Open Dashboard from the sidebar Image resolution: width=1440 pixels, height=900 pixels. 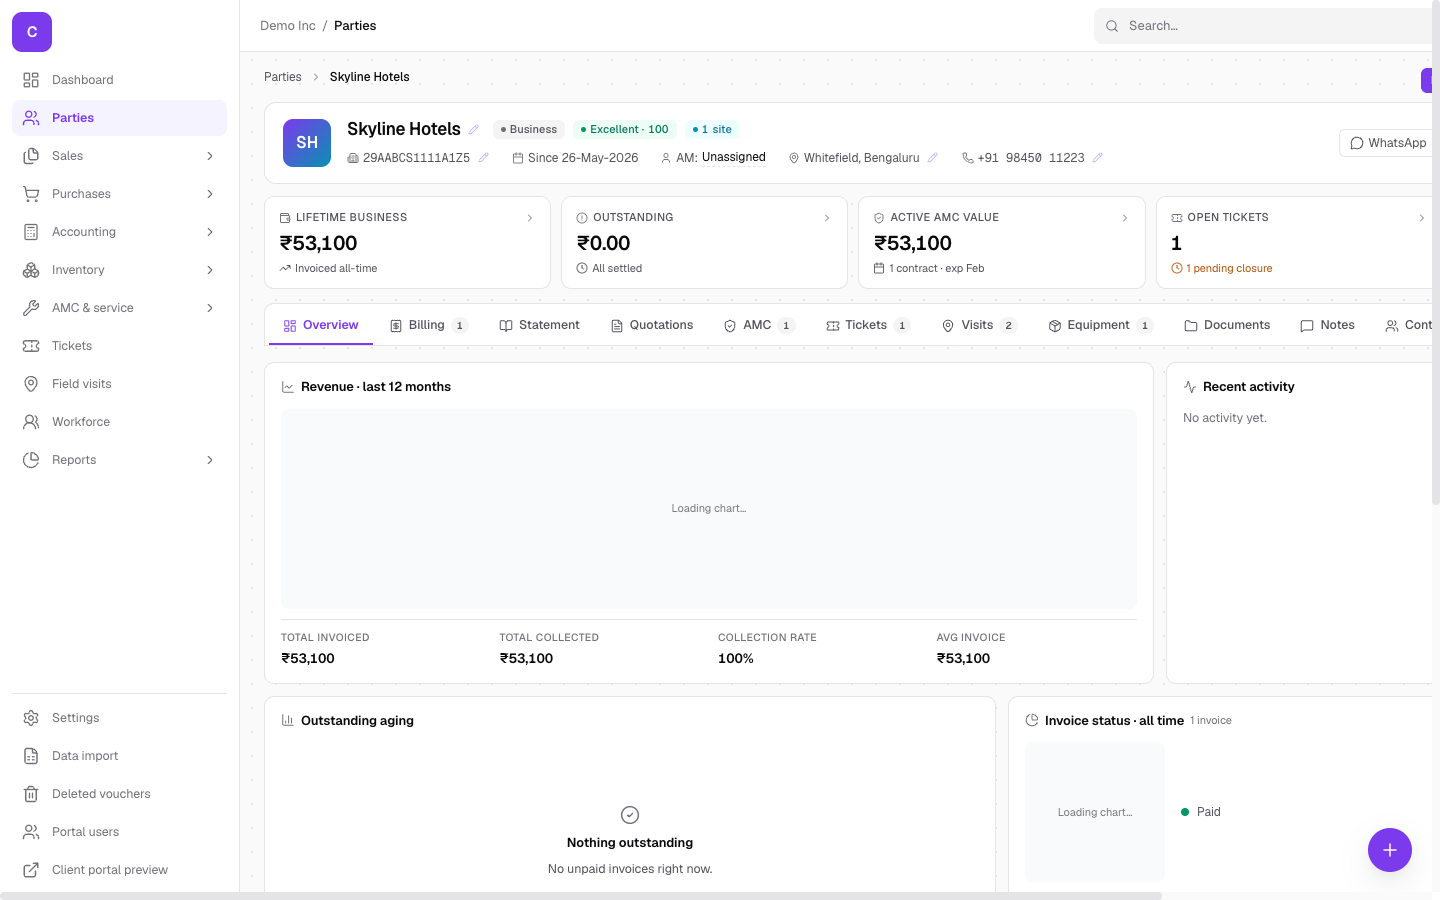coord(119,80)
